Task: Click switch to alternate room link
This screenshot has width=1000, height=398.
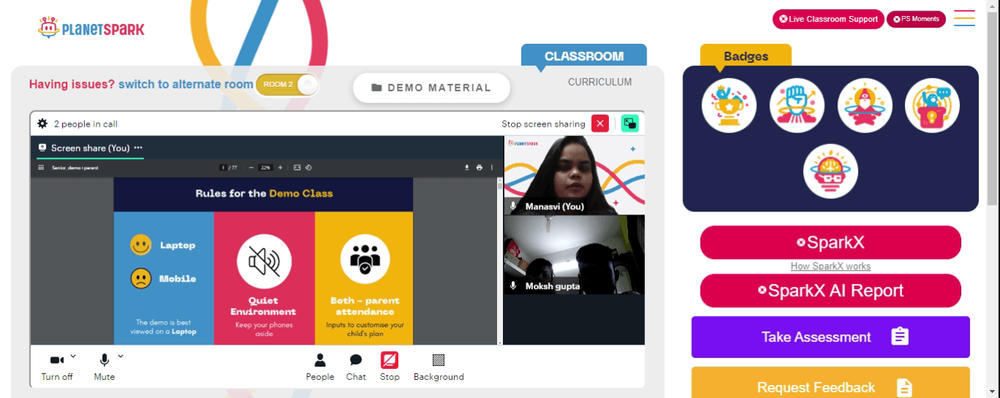Action: [186, 84]
